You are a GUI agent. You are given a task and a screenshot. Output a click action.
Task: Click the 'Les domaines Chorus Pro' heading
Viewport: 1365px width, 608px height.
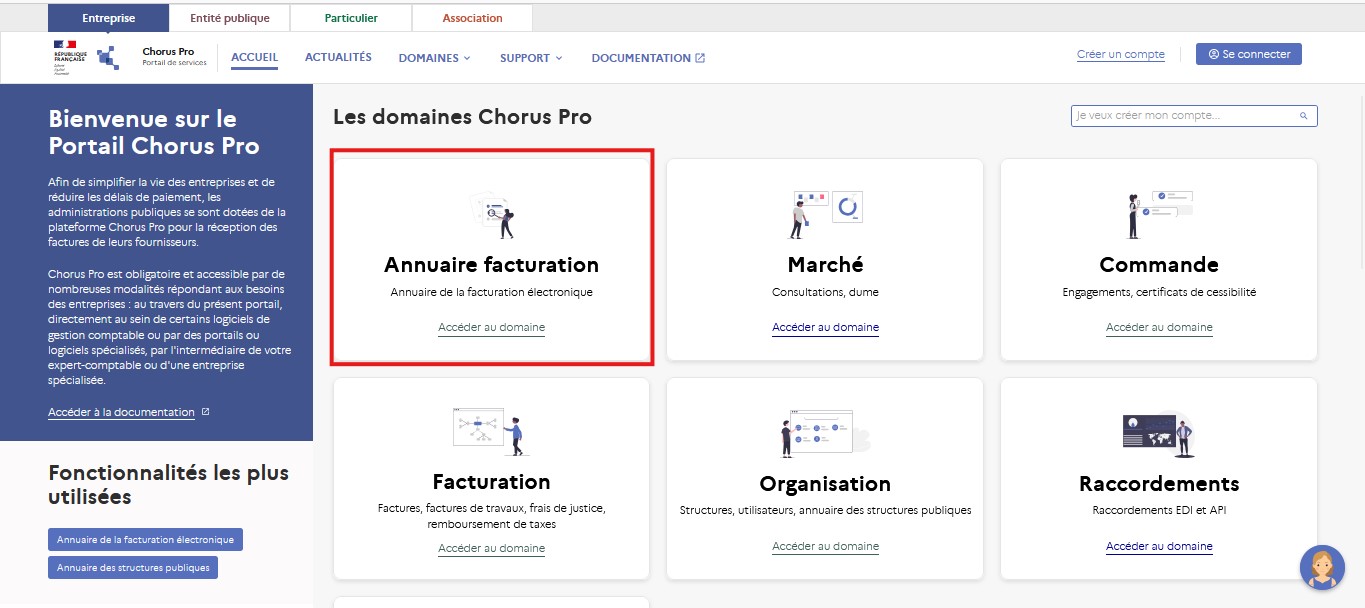coord(462,117)
